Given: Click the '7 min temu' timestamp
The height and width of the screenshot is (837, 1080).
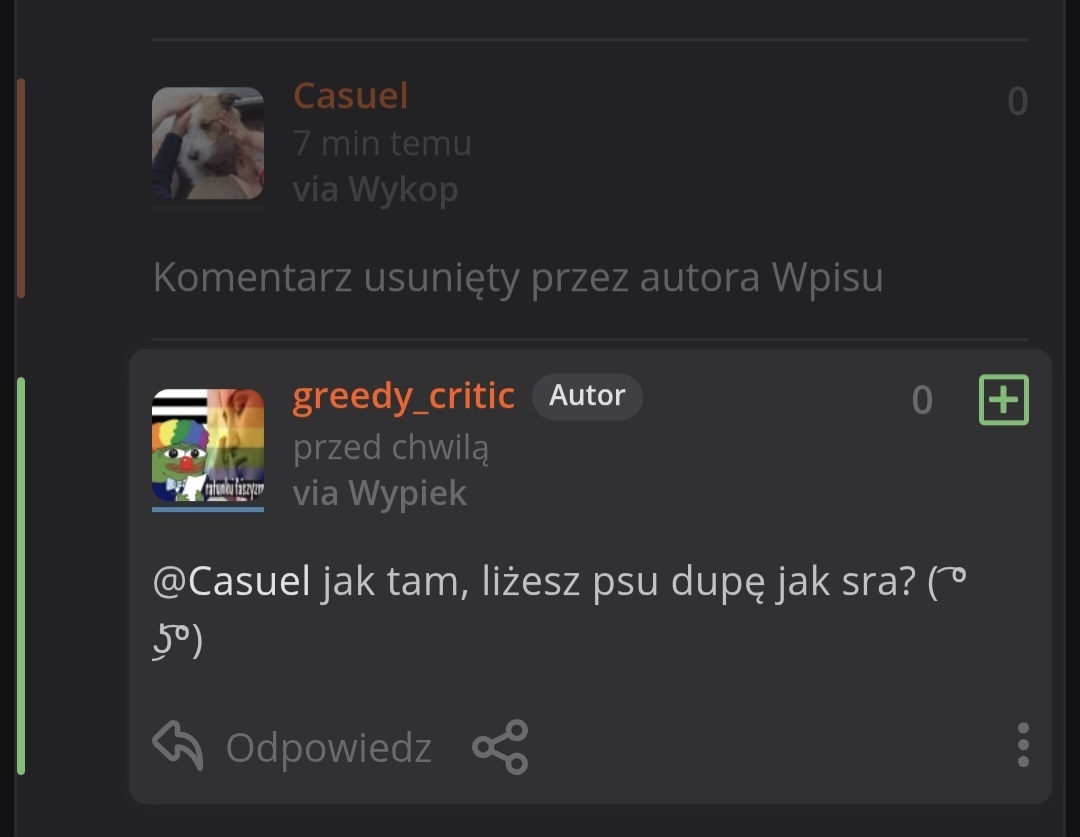Looking at the screenshot, I should (x=382, y=143).
